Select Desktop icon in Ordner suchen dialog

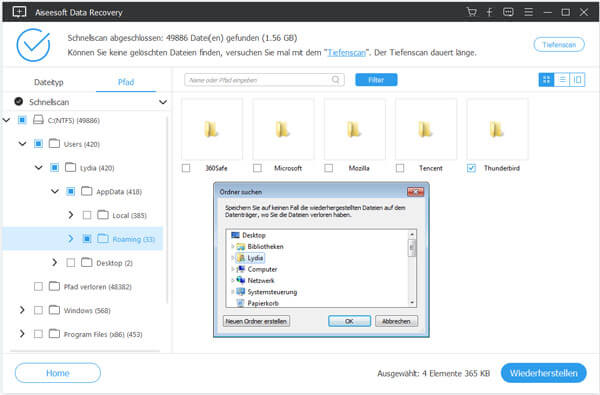235,235
